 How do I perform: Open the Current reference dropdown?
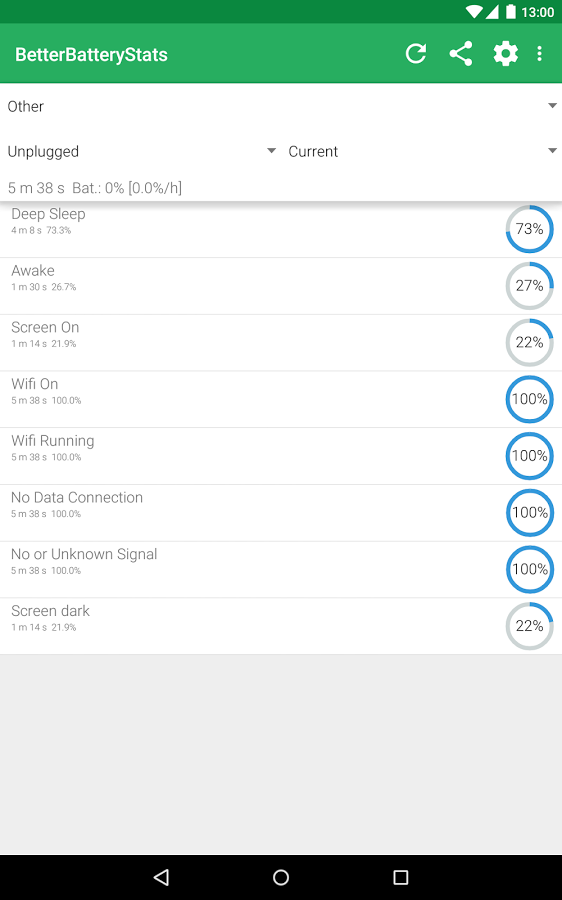421,152
